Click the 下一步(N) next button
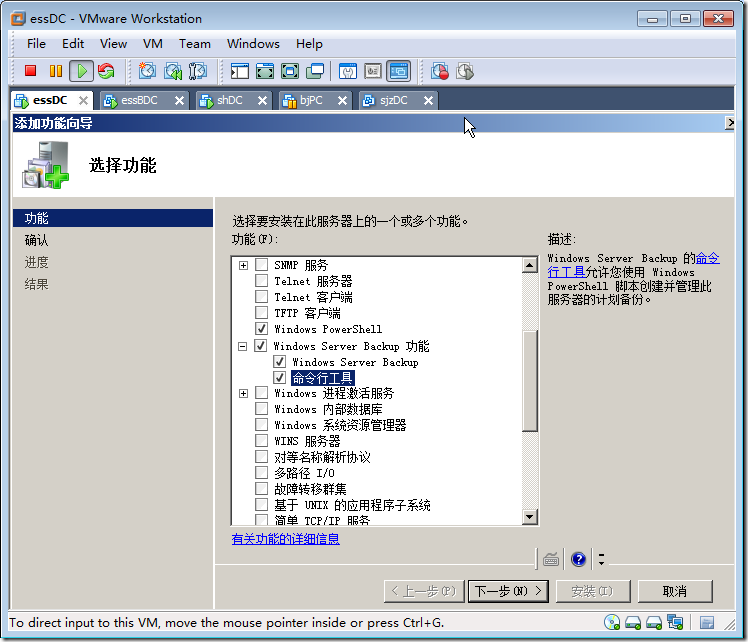Screen dimensions: 748x642 [x=508, y=591]
